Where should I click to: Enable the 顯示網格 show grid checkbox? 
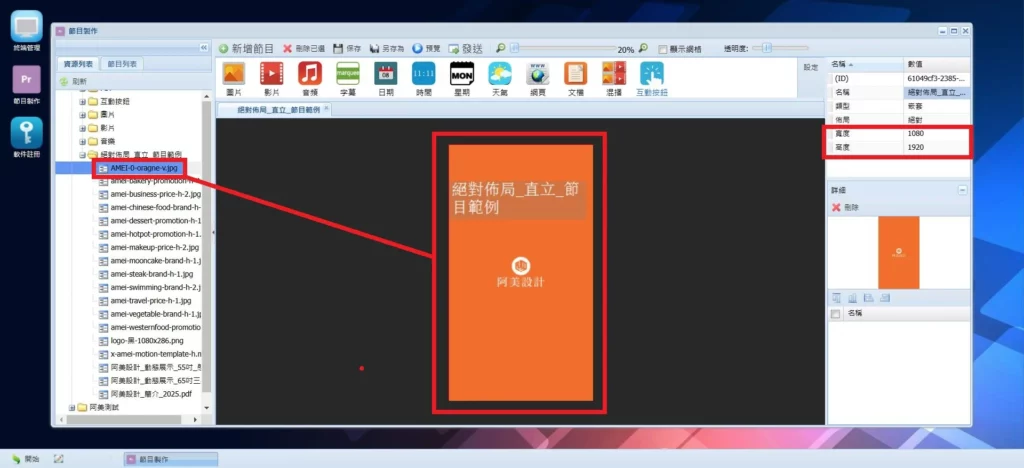point(662,48)
